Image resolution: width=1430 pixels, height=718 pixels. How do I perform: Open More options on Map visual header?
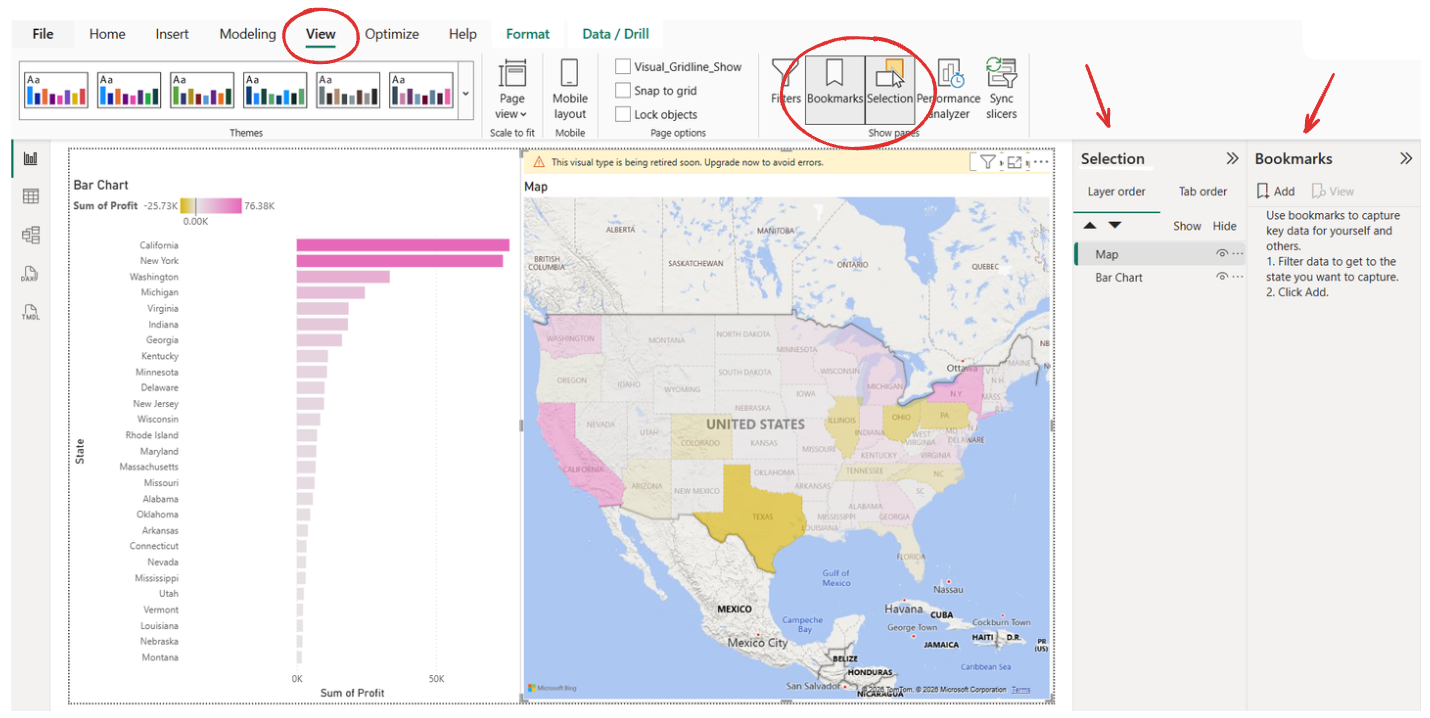tap(1040, 162)
